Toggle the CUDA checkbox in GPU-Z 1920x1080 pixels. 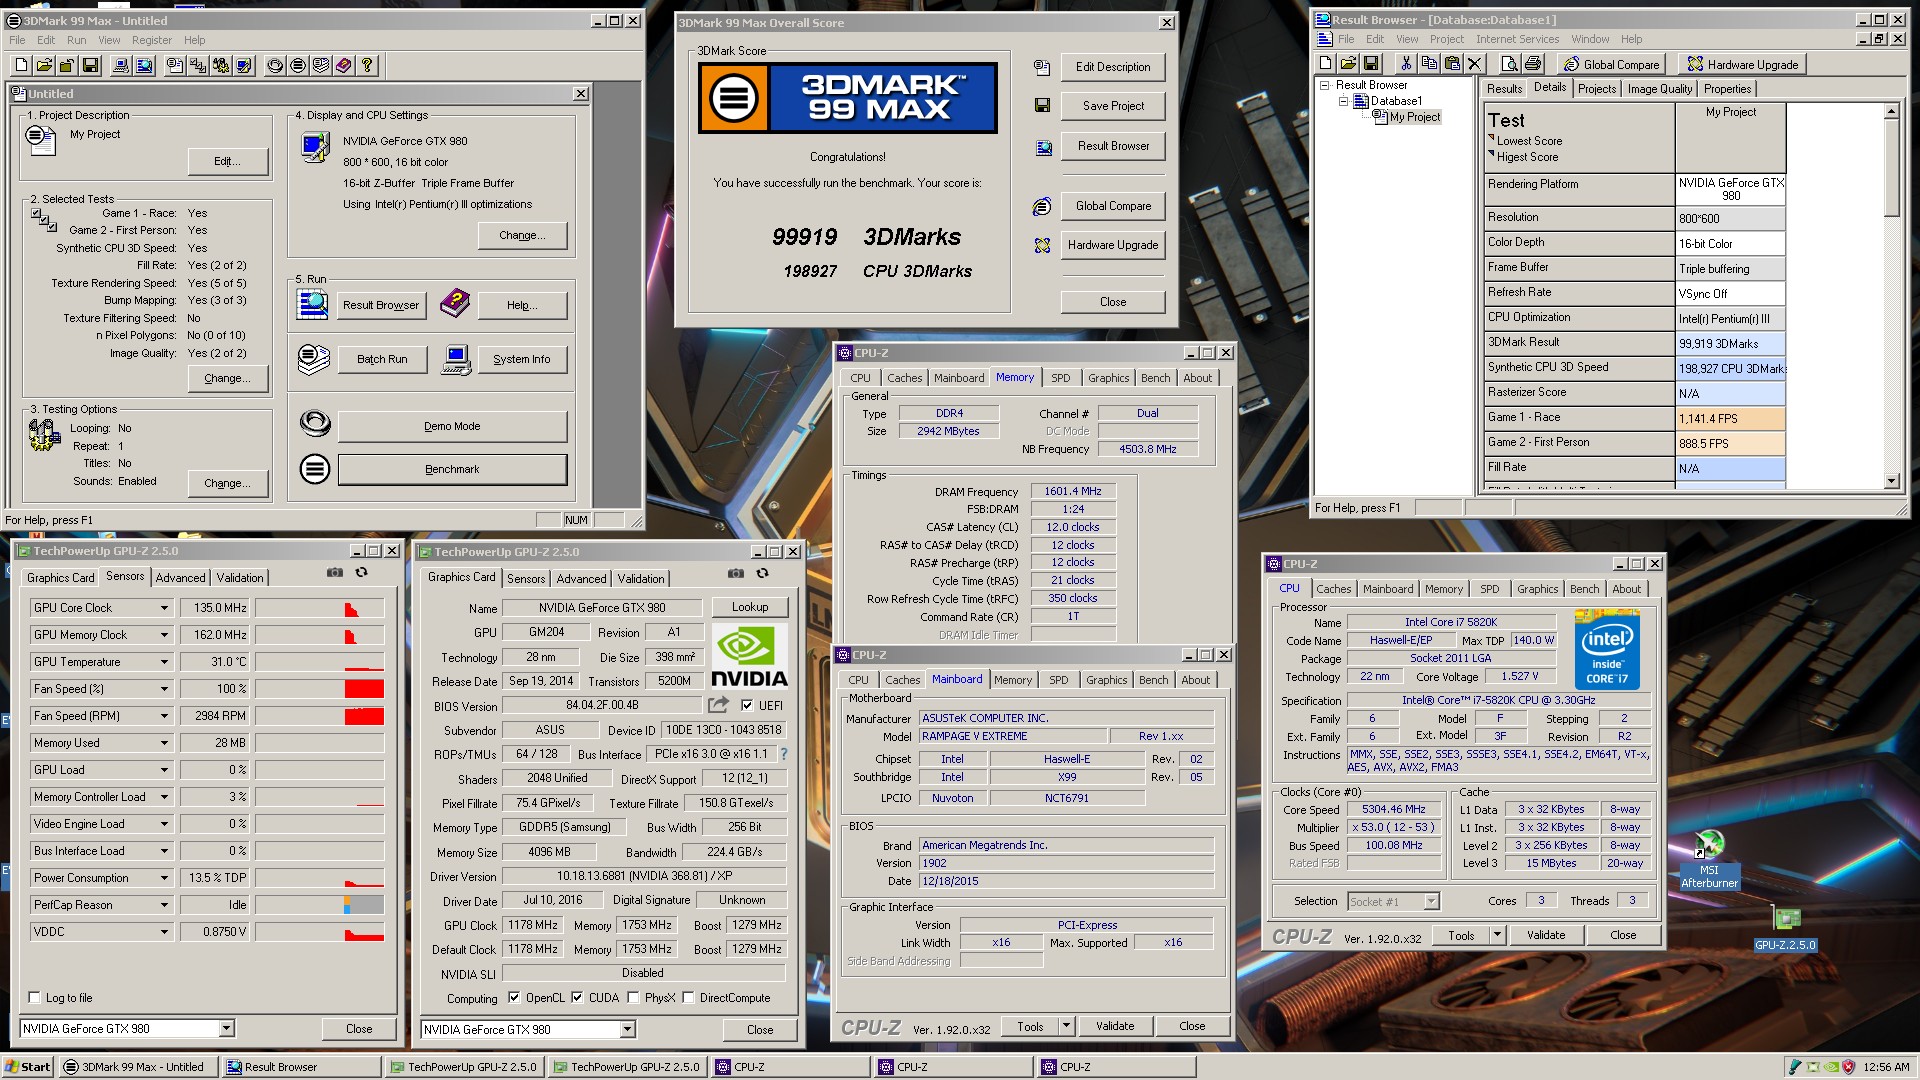(577, 998)
